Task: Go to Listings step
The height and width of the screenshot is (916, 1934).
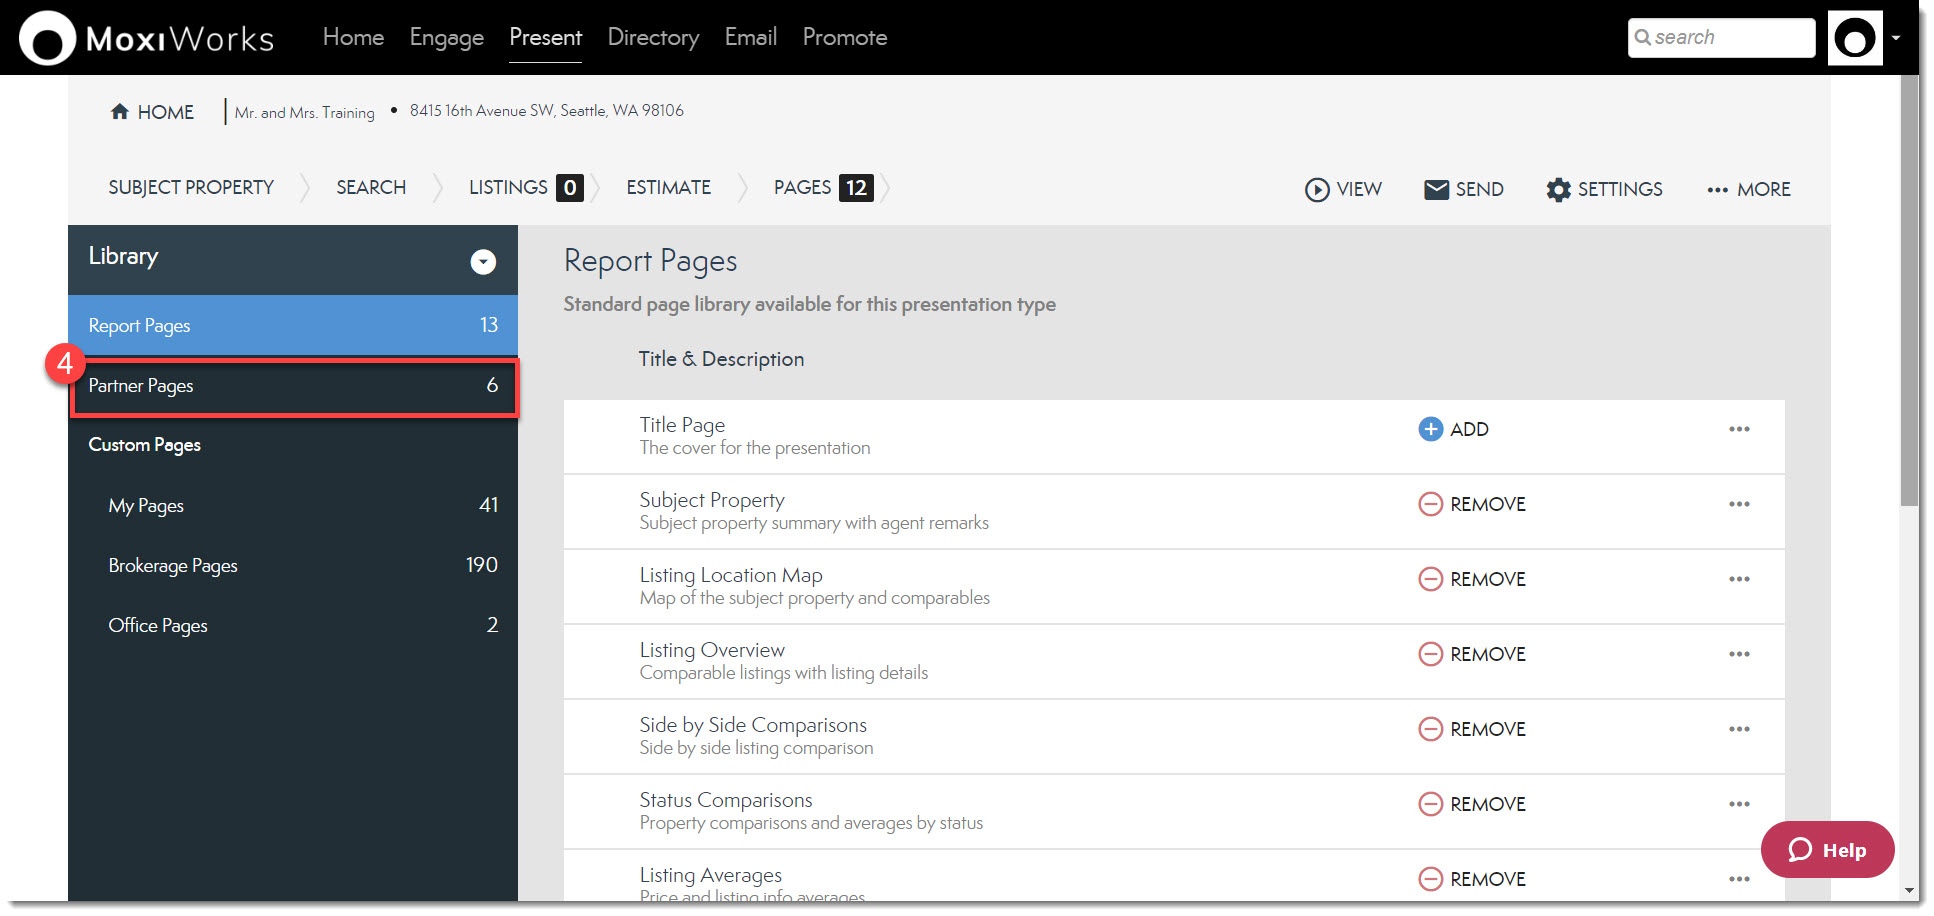Action: tap(526, 188)
